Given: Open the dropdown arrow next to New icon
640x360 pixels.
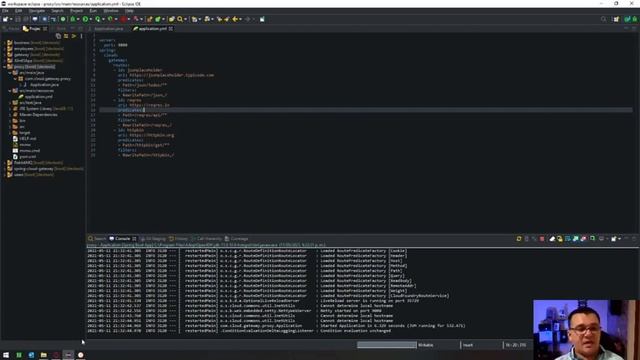Looking at the screenshot, I should pos(11,19).
